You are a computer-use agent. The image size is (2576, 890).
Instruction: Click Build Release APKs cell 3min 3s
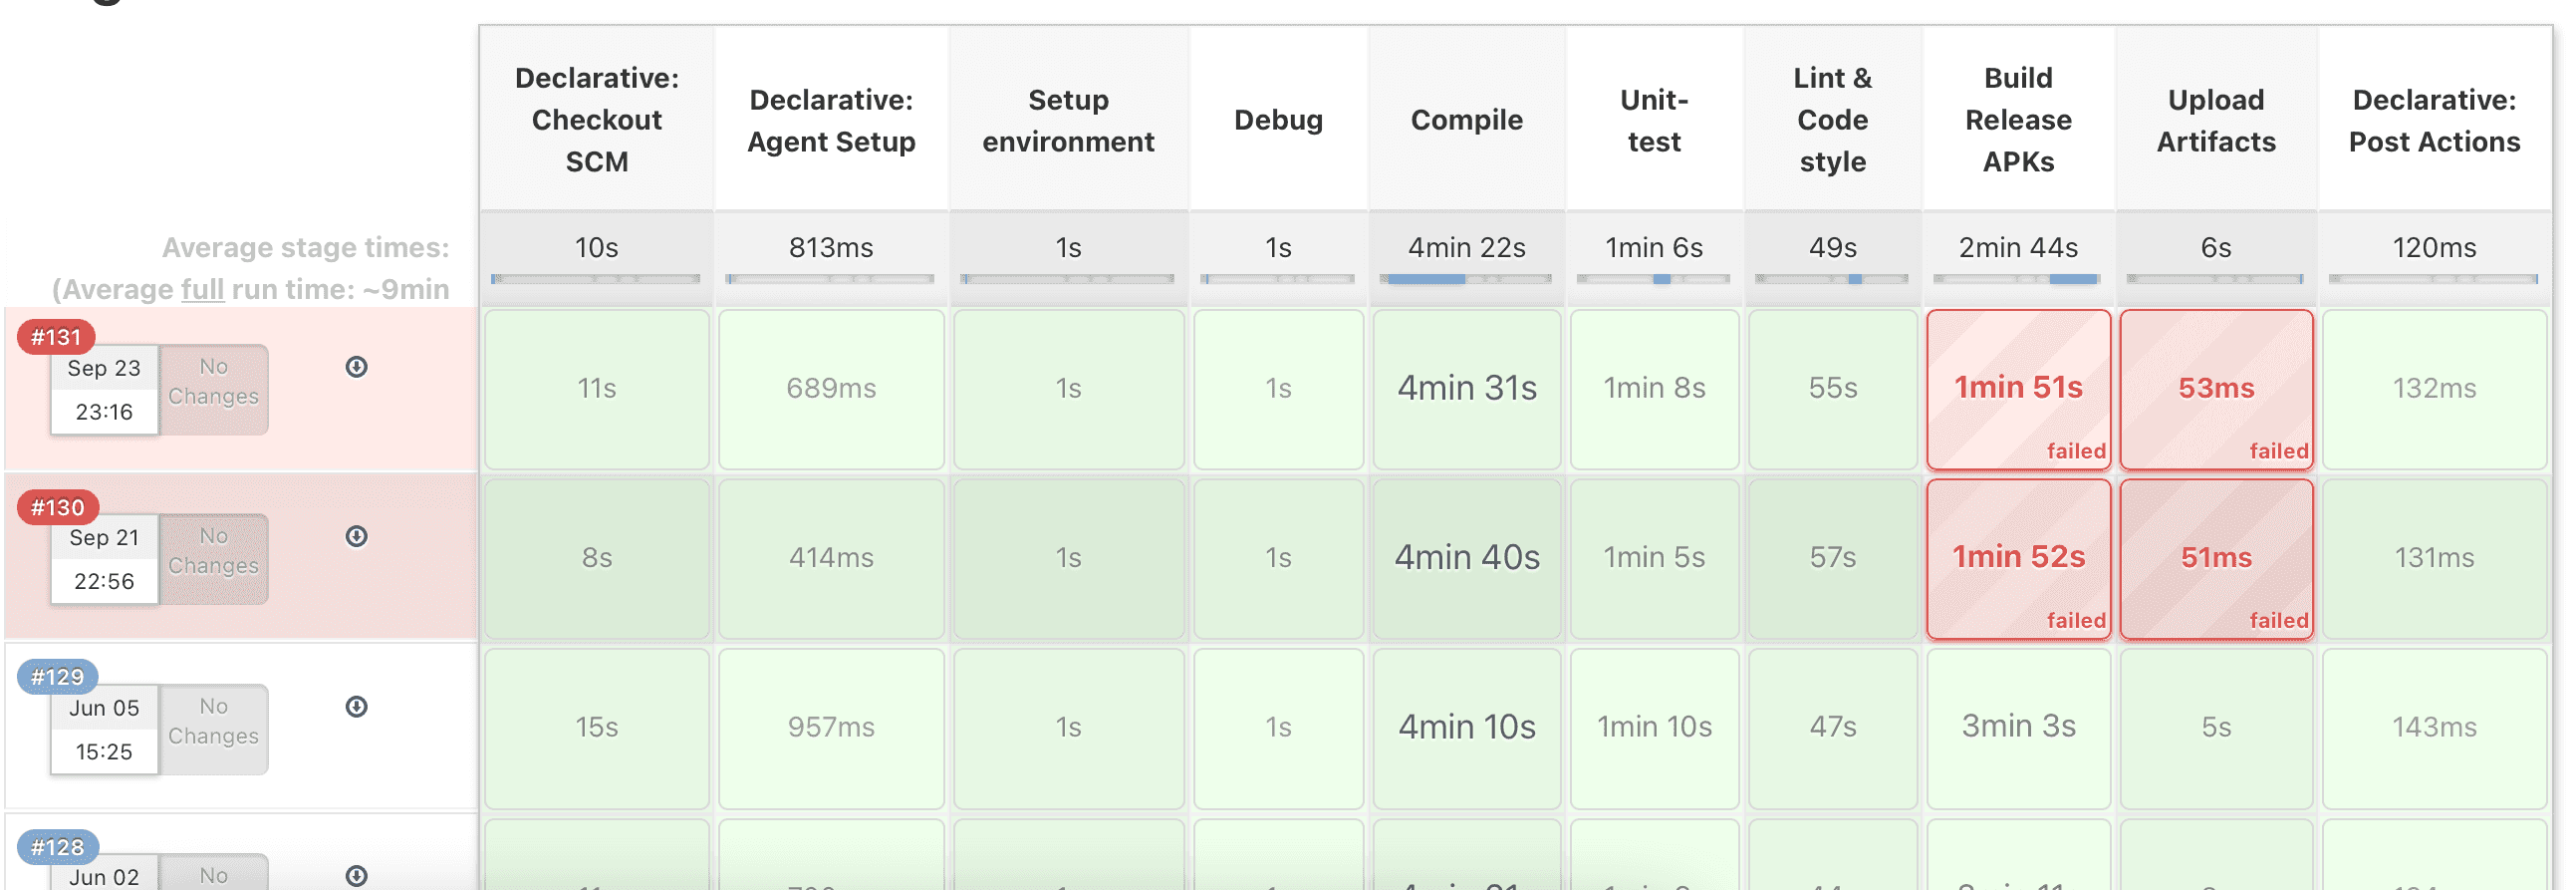[2018, 729]
